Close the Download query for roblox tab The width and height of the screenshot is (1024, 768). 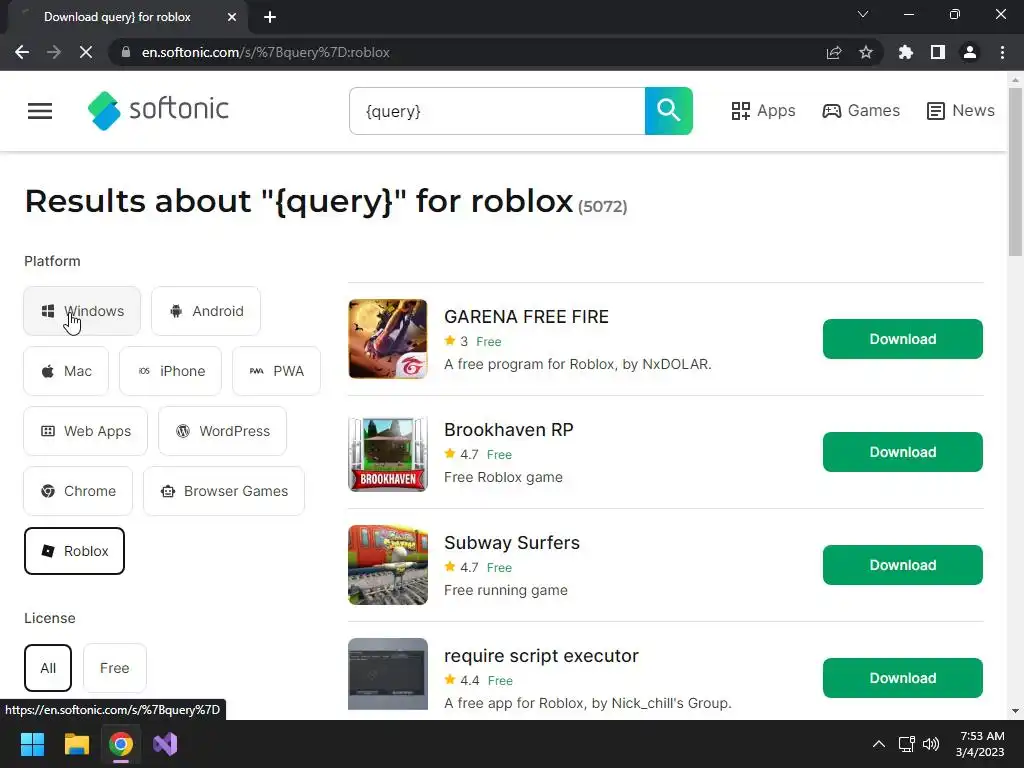pos(232,17)
